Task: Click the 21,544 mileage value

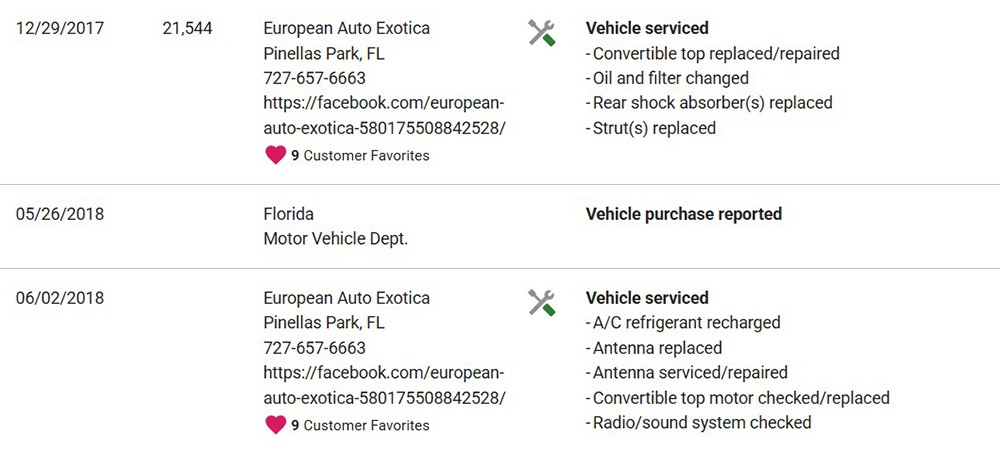Action: [x=188, y=29]
